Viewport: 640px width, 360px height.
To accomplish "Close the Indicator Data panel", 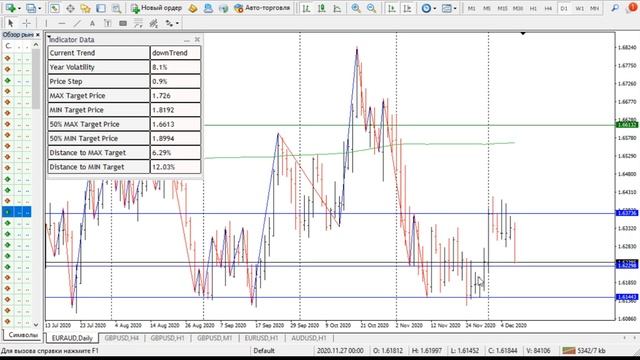I will click(x=197, y=39).
